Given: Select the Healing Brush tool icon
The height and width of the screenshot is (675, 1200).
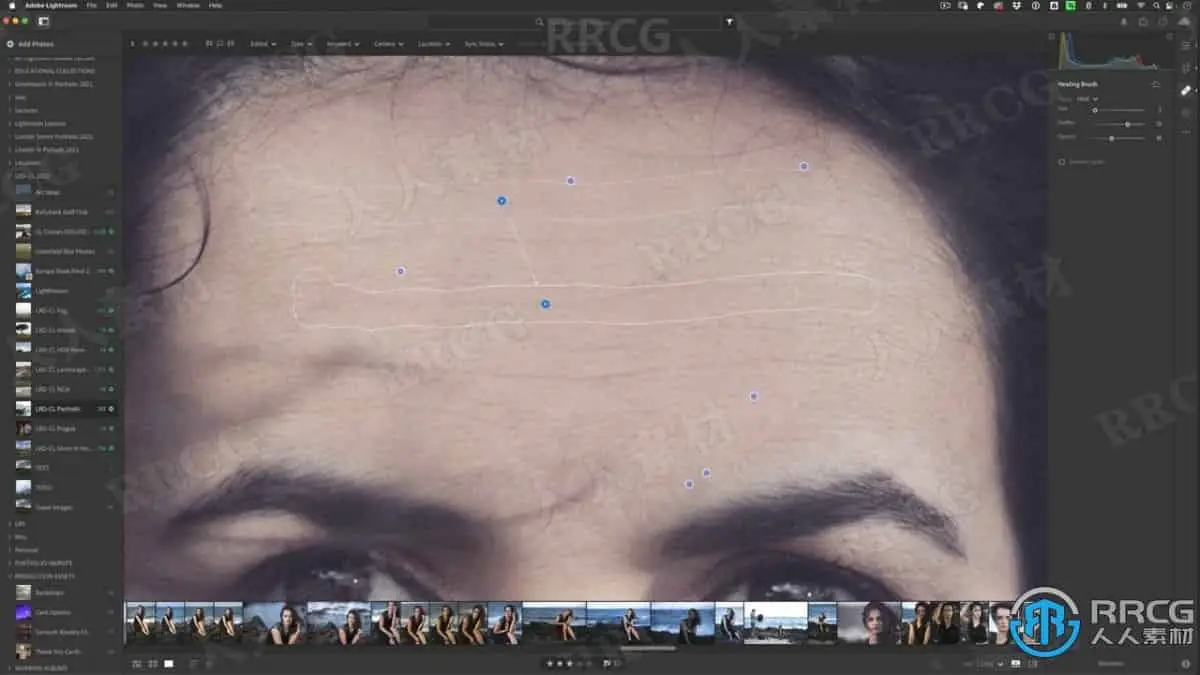Looking at the screenshot, I should tap(1185, 90).
